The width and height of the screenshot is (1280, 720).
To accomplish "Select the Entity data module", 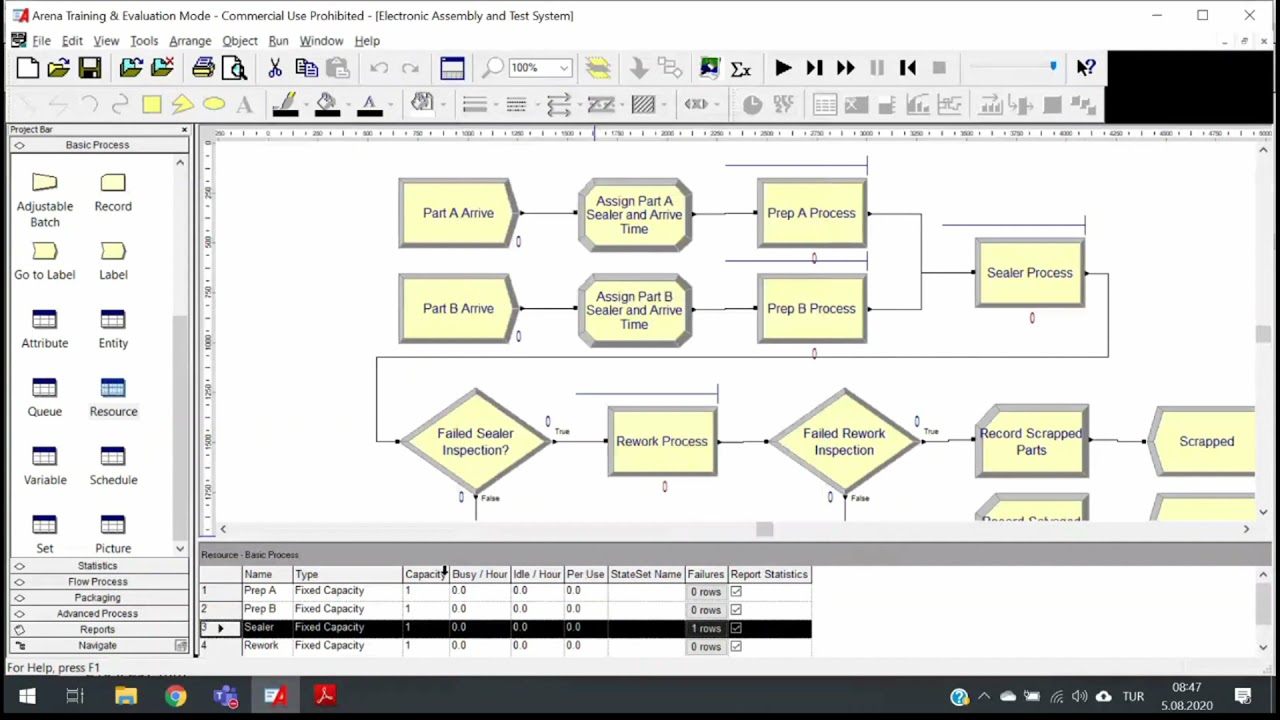I will click(113, 329).
